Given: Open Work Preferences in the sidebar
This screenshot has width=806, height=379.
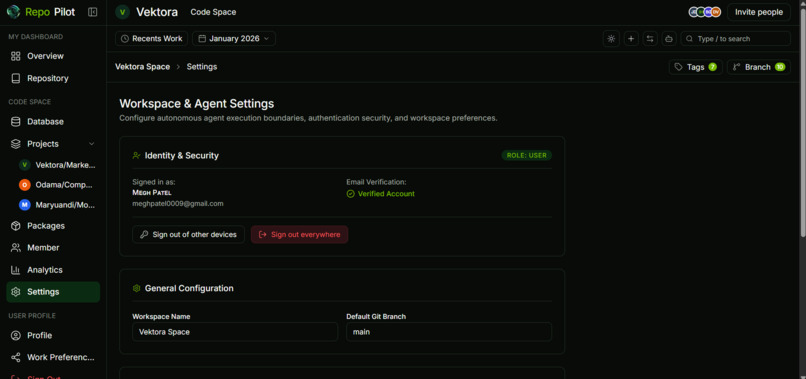Looking at the screenshot, I should [53, 357].
